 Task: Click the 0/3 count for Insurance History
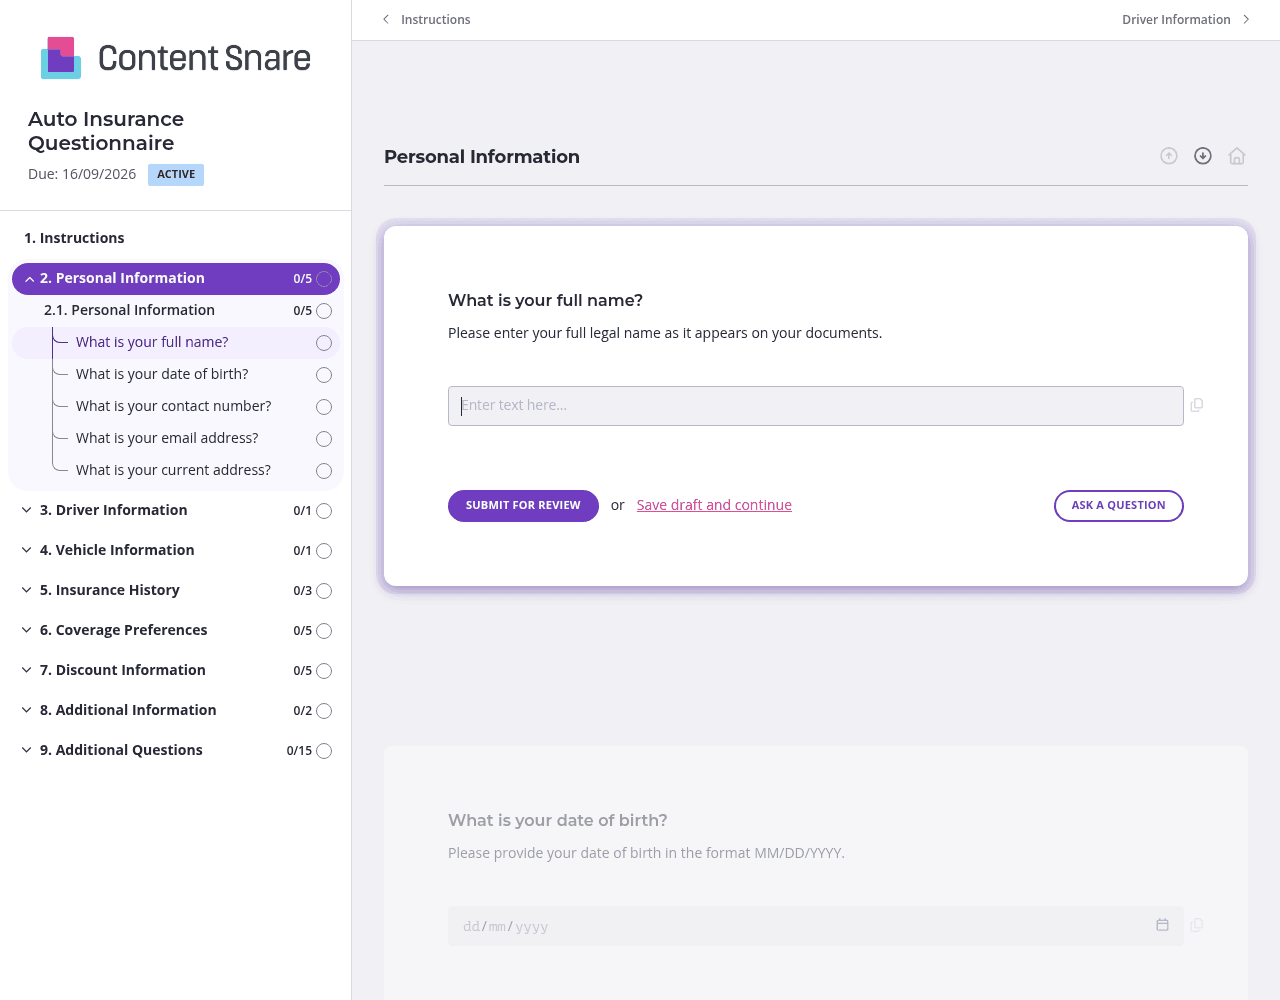(x=302, y=591)
